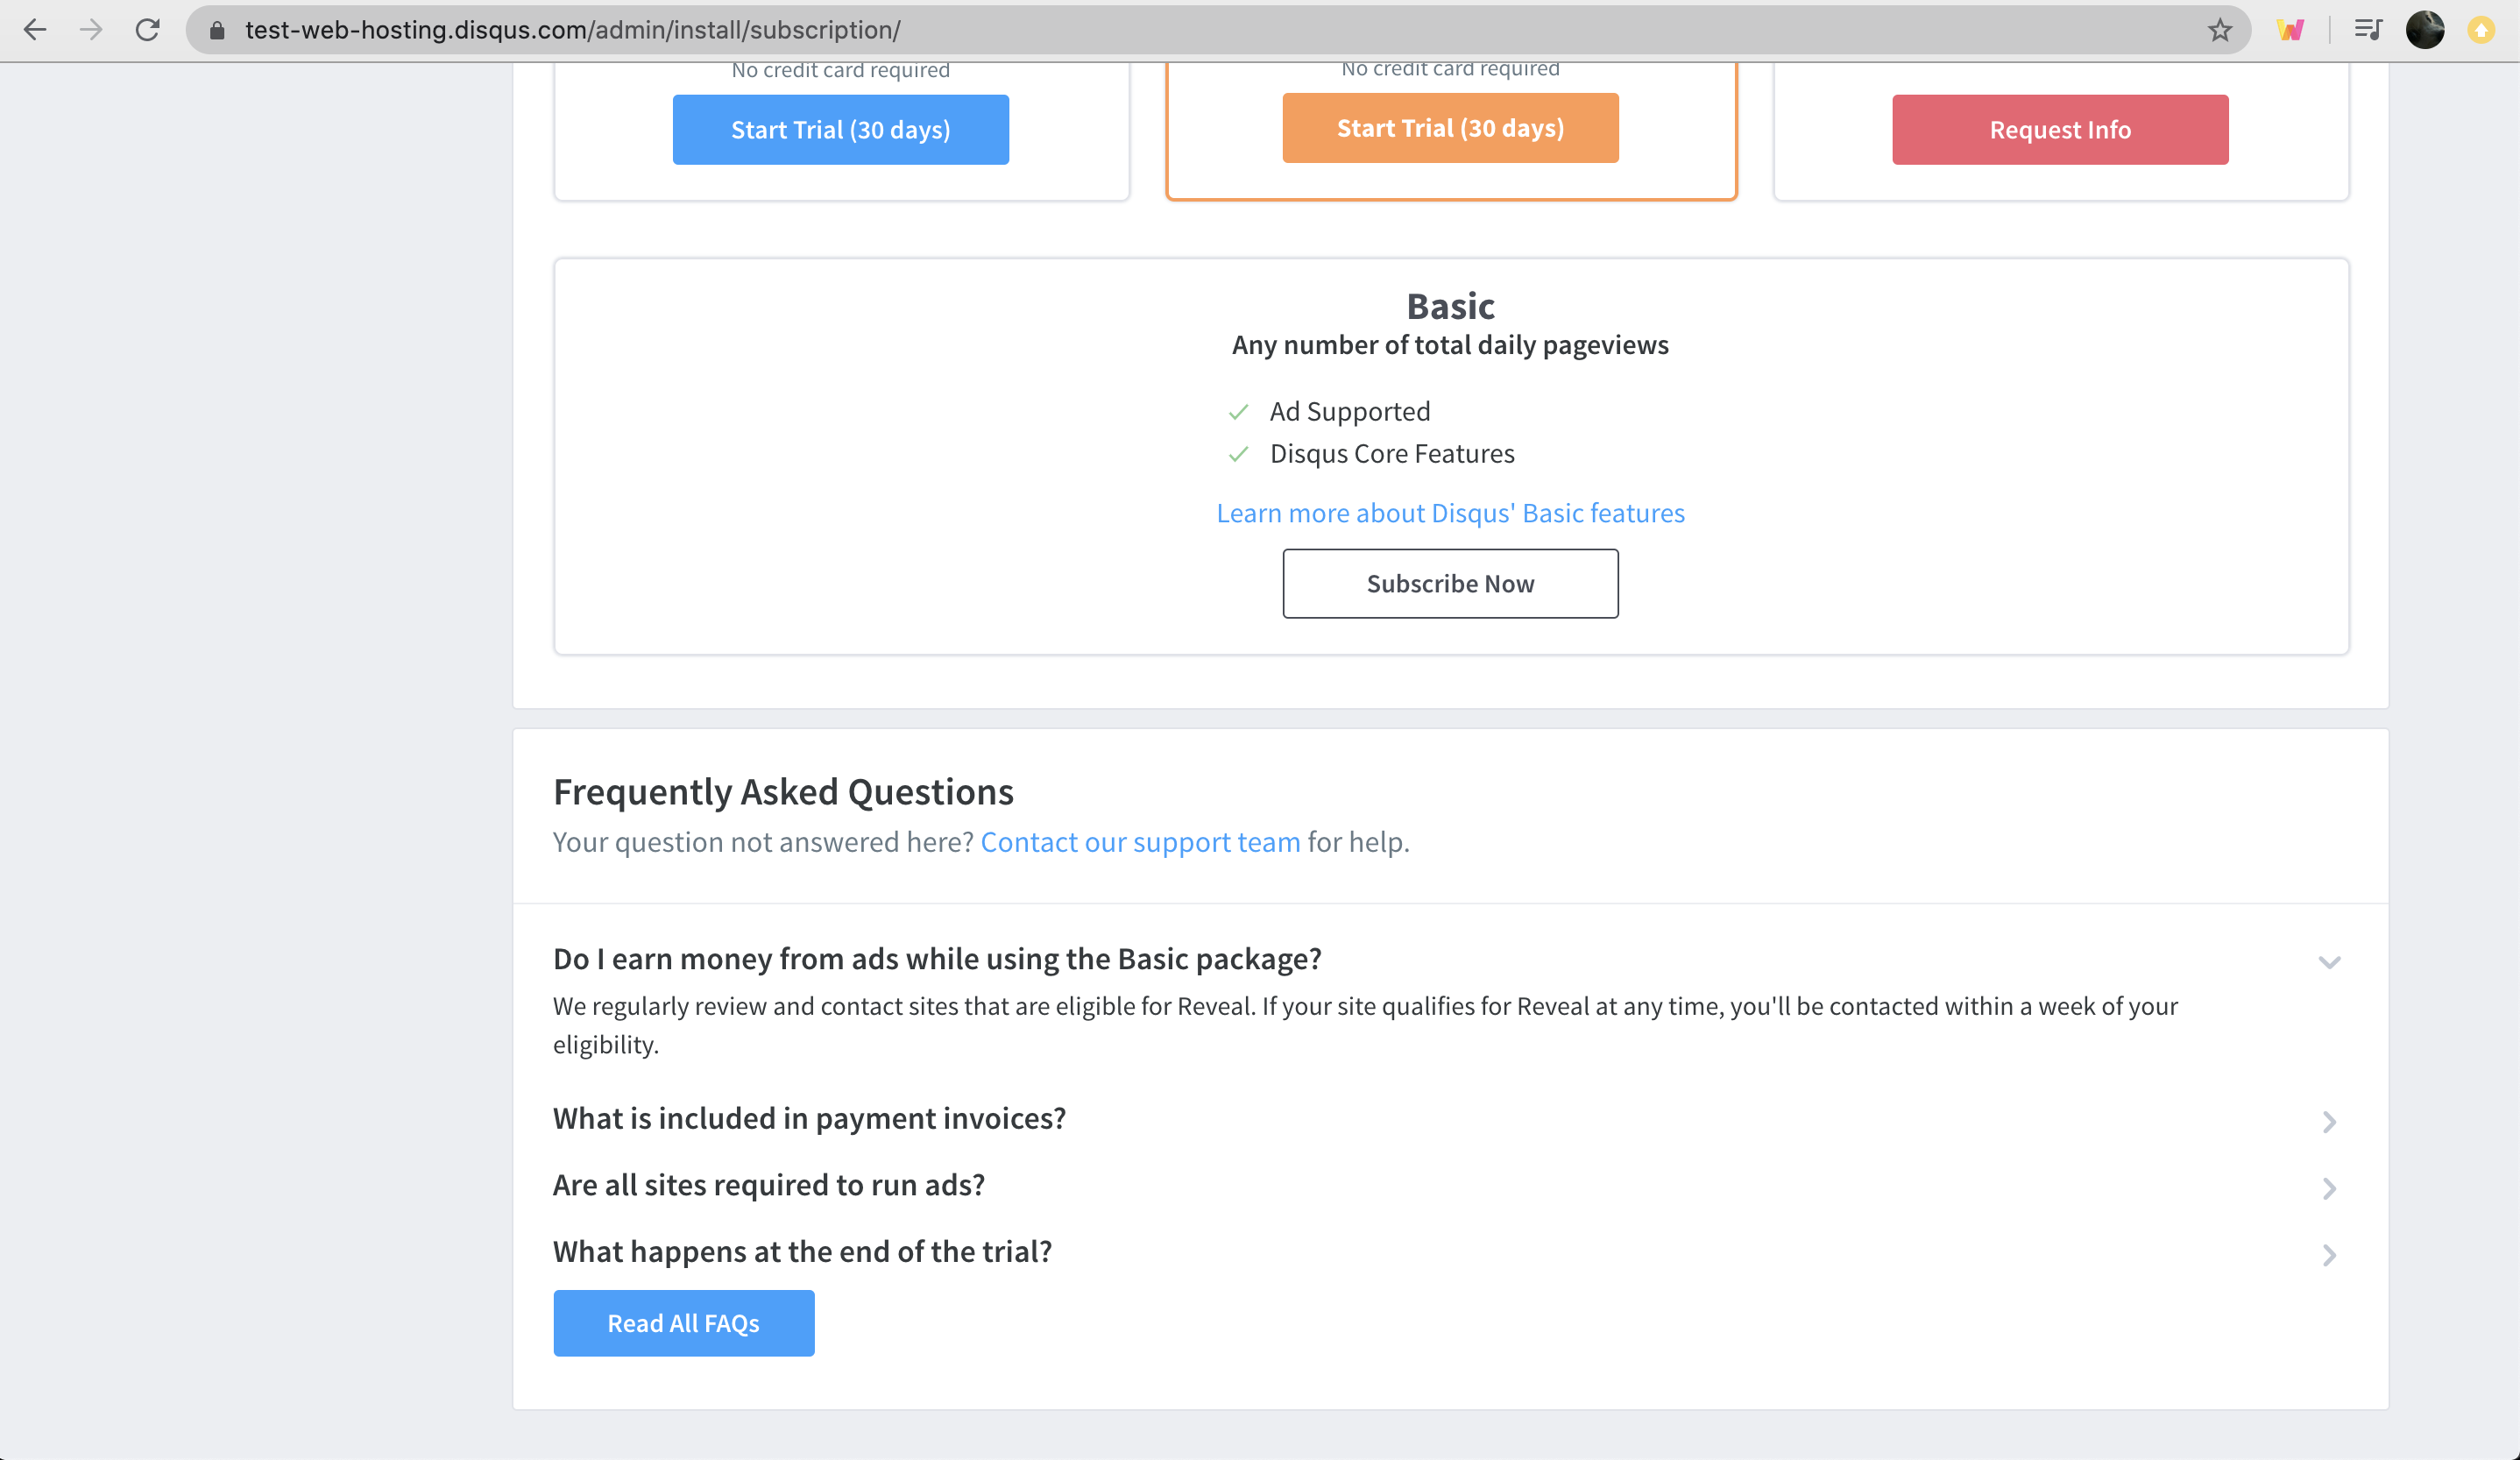Open the browser profile avatar
Viewport: 2520px width, 1460px height.
click(x=2425, y=30)
